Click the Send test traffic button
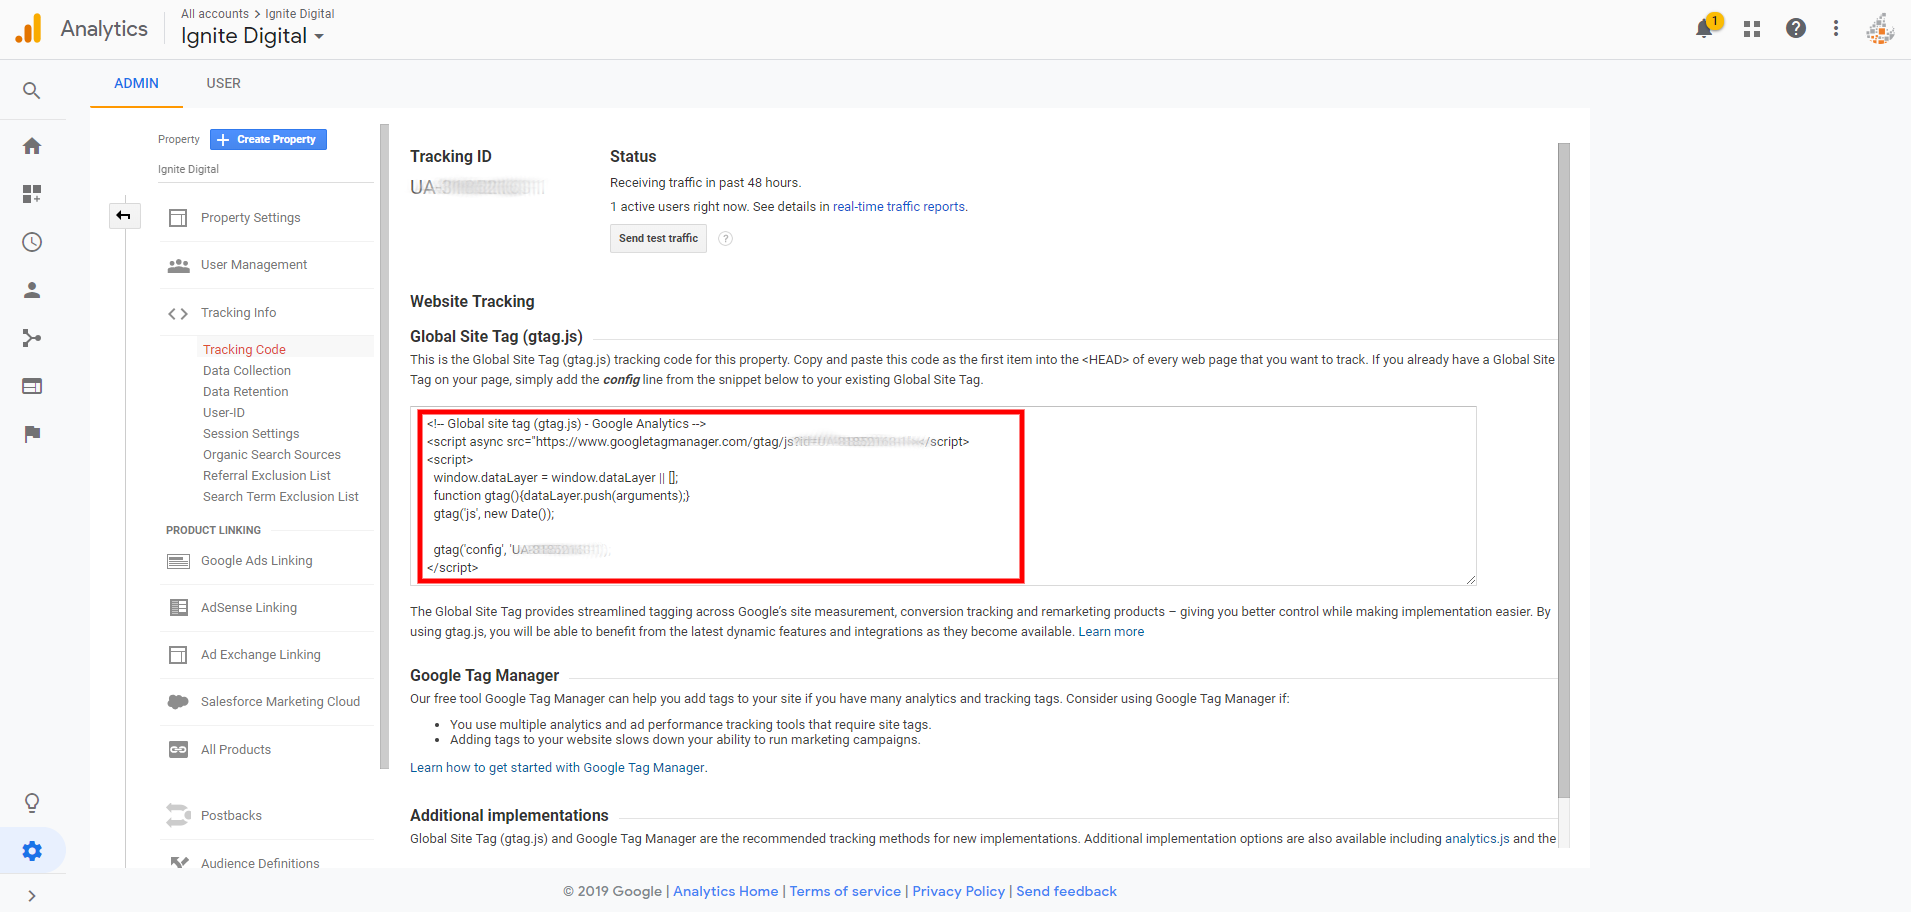This screenshot has height=912, width=1911. 658,239
